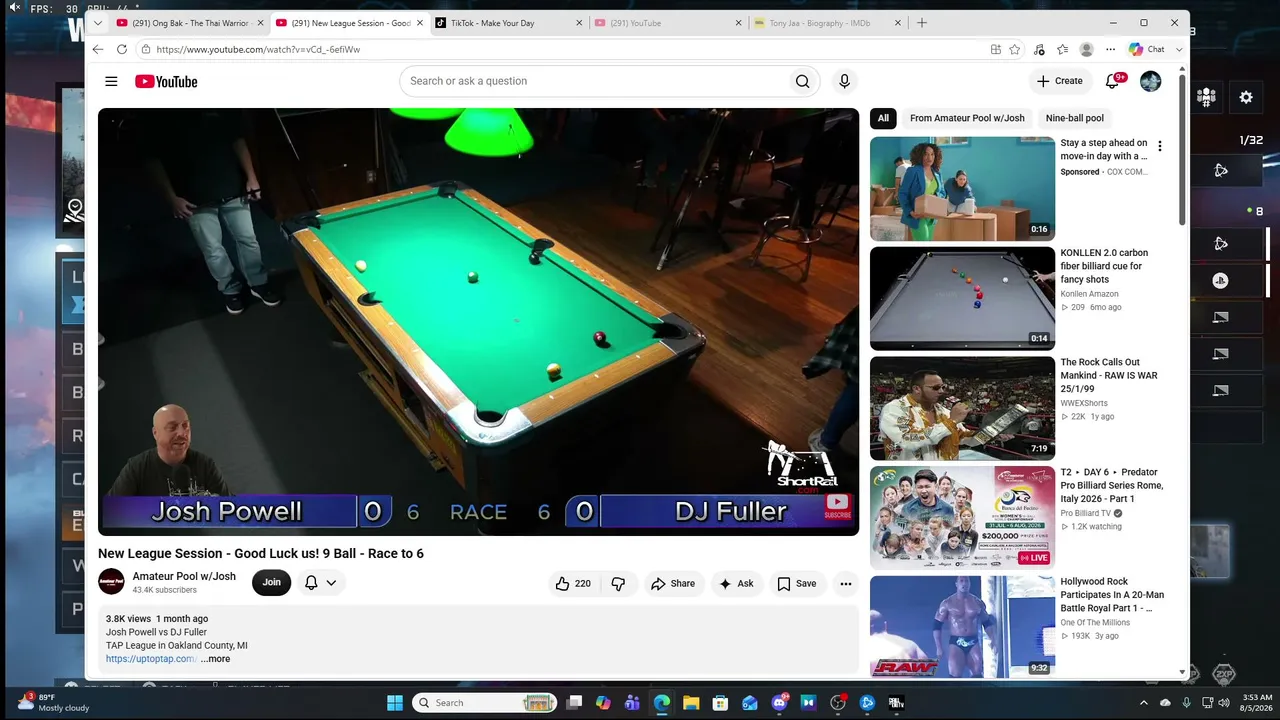Screen dimensions: 1280x720
Task: Click the video title 'New League Session - Good Luck us!'
Action: 261,553
